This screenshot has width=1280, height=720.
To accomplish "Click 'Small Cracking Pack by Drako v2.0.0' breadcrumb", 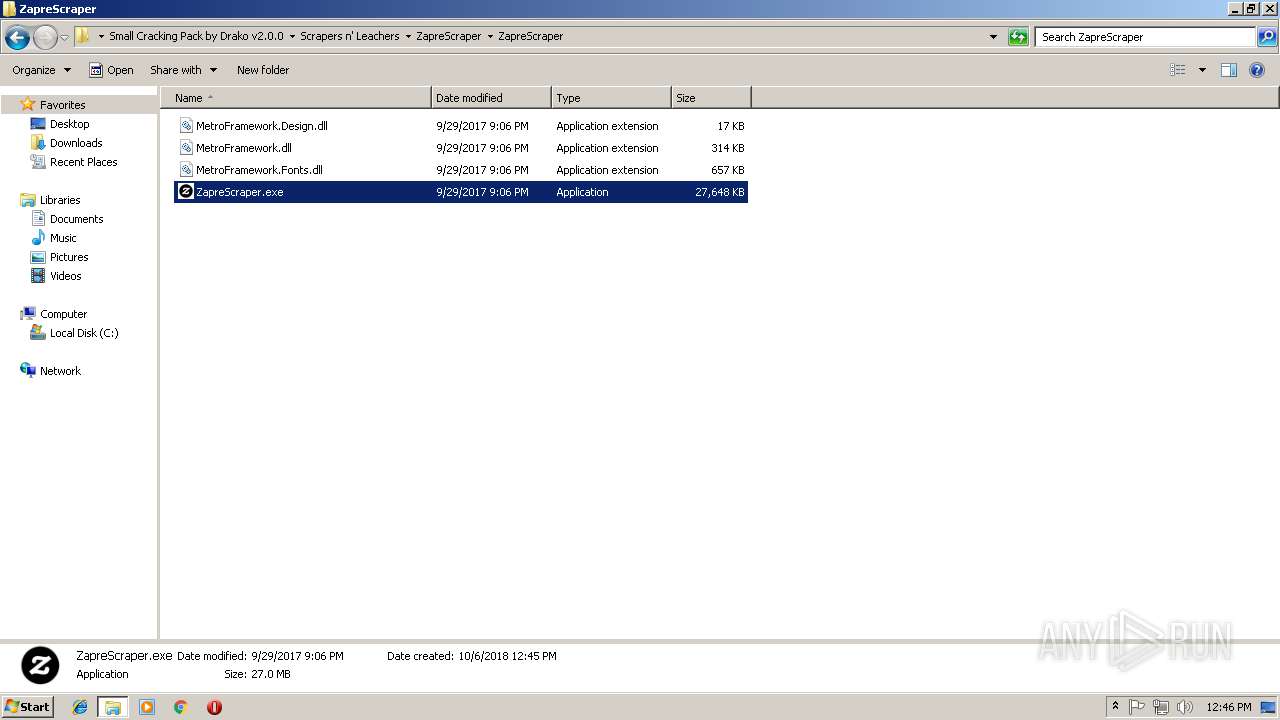I will coord(196,36).
